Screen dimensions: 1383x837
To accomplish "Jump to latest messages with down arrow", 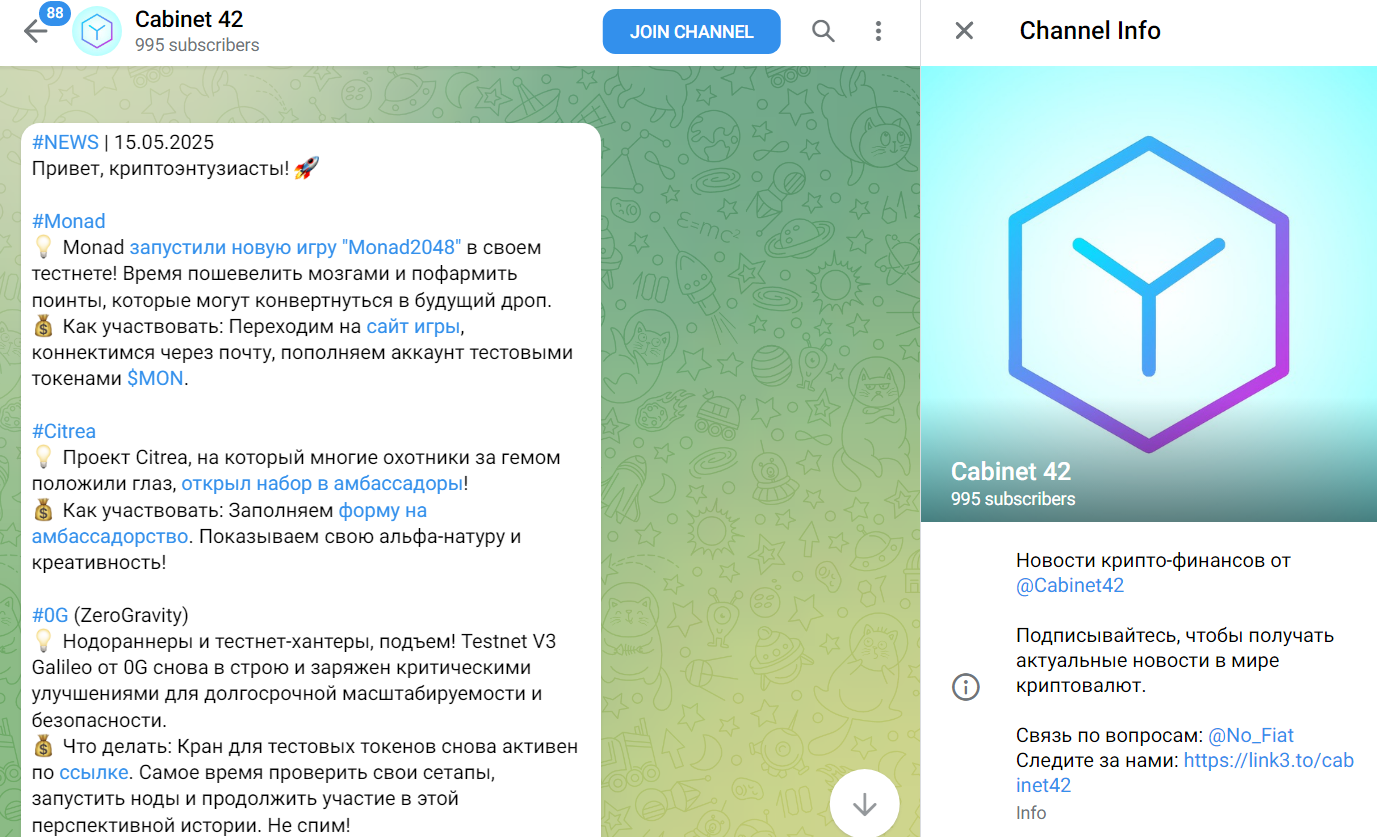I will (x=864, y=804).
